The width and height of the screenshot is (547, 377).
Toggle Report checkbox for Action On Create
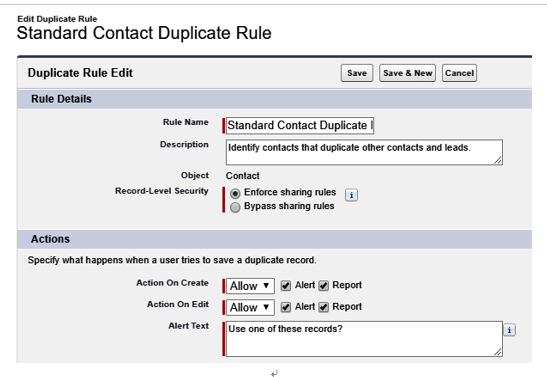click(323, 286)
